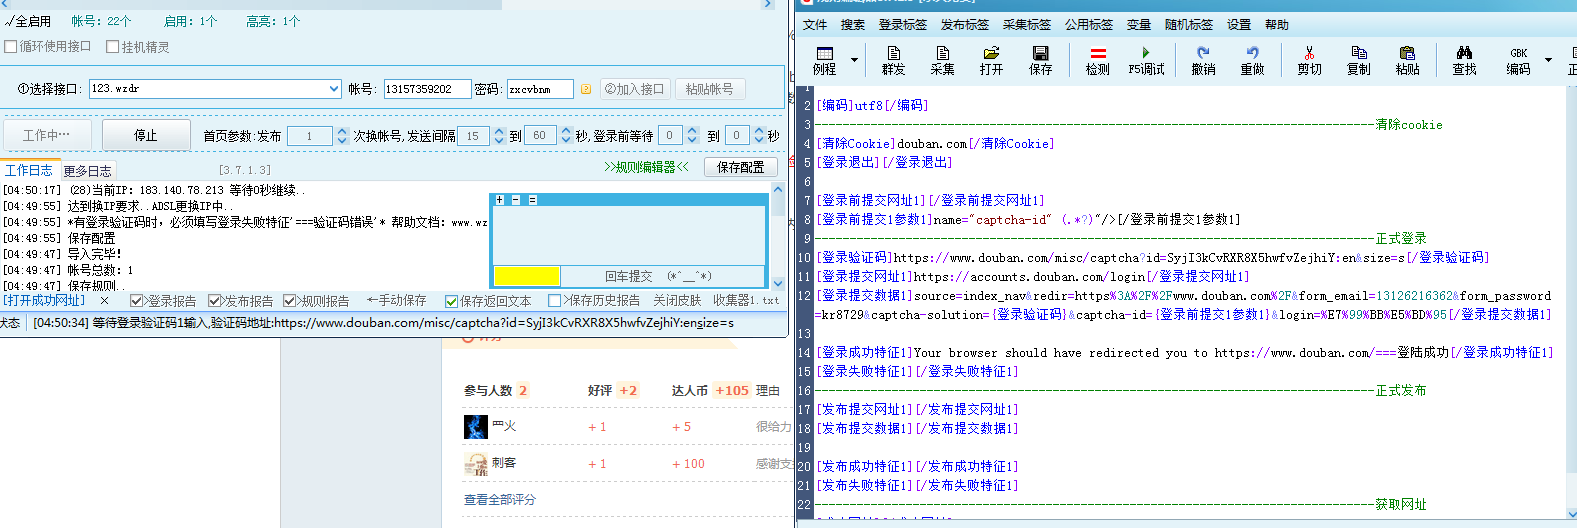The width and height of the screenshot is (1577, 528).
Task: Switch to the 更多日志 tab
Action: tap(87, 171)
